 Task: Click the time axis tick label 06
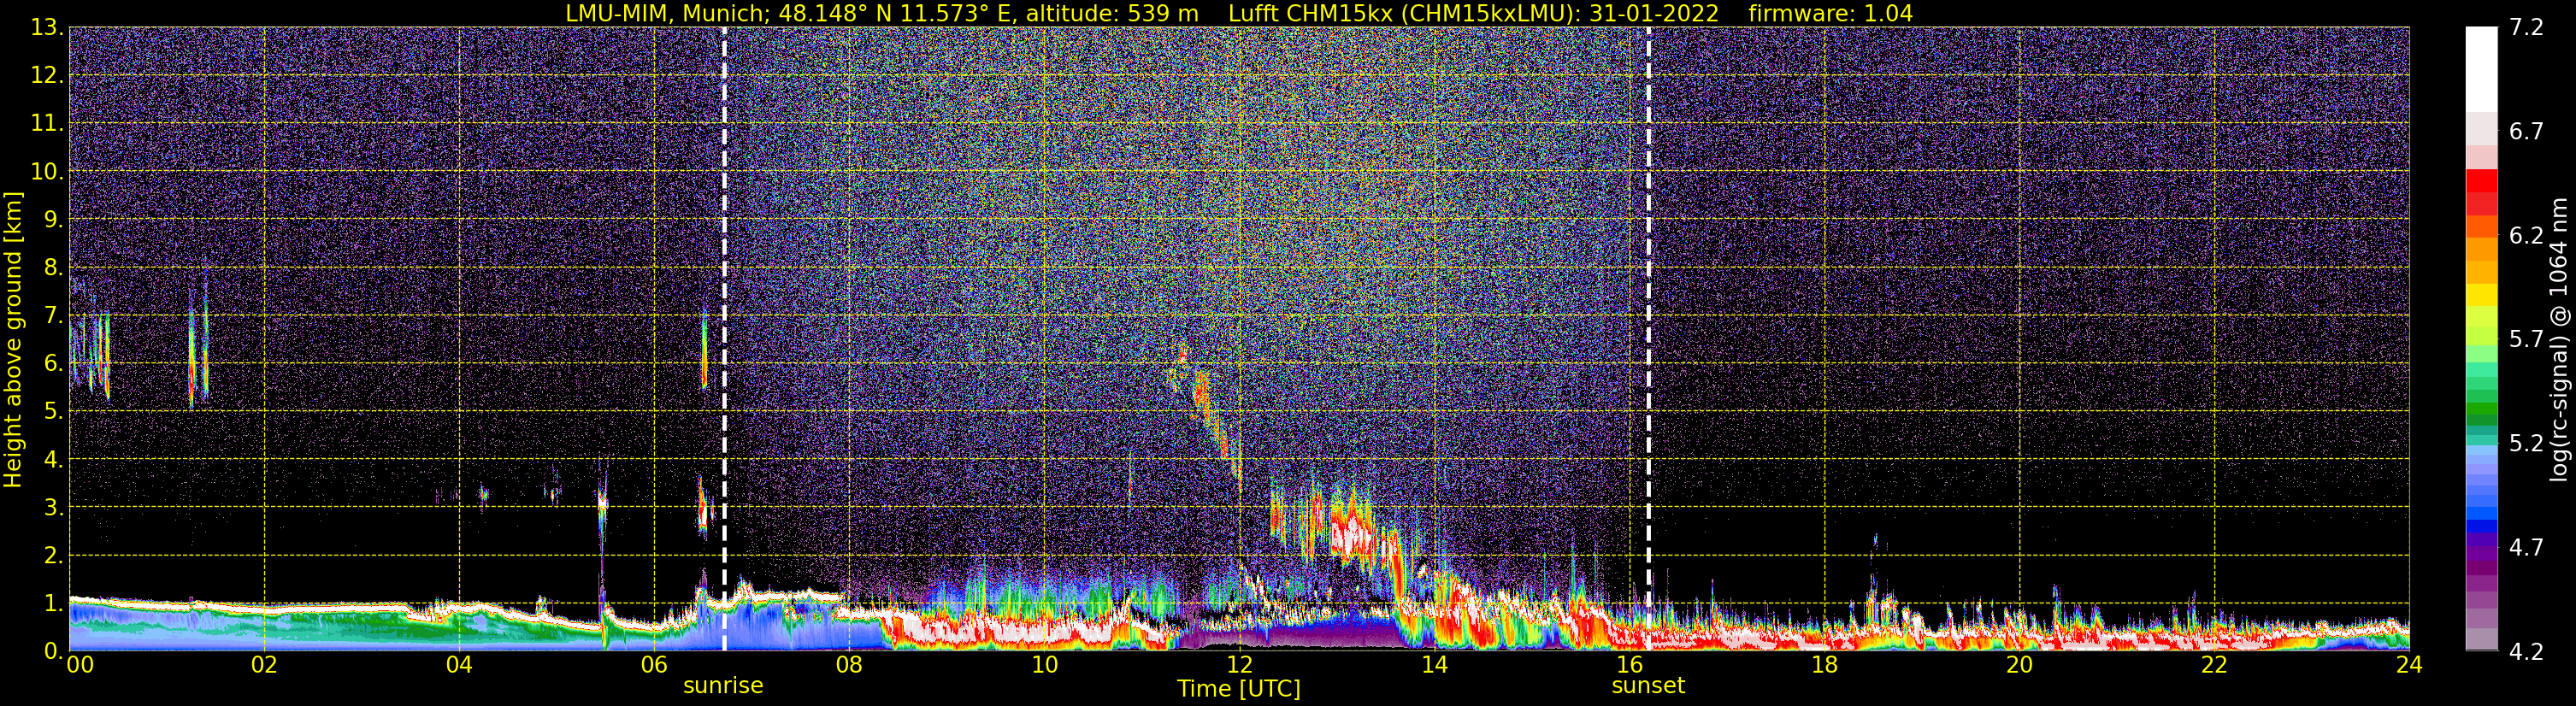[654, 665]
